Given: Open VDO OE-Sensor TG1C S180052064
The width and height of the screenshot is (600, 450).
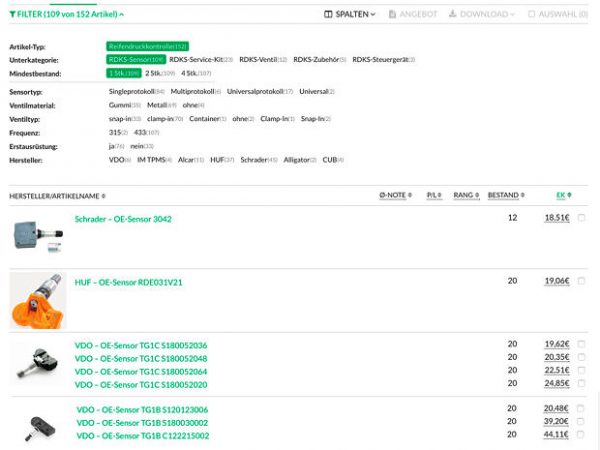Looking at the screenshot, I should tap(141, 372).
